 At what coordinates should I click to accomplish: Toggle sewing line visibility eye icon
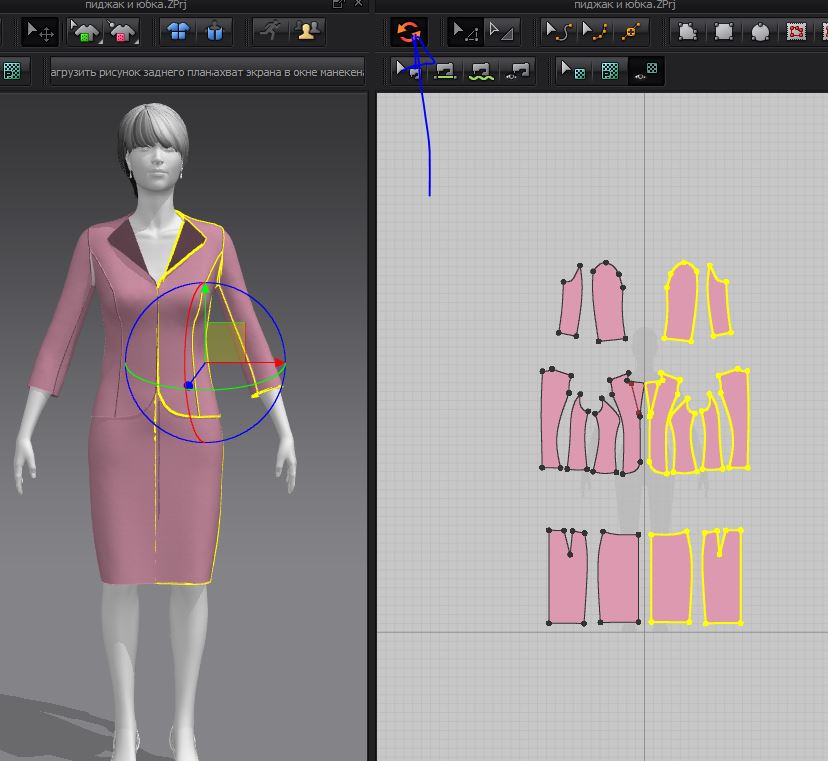tap(518, 71)
